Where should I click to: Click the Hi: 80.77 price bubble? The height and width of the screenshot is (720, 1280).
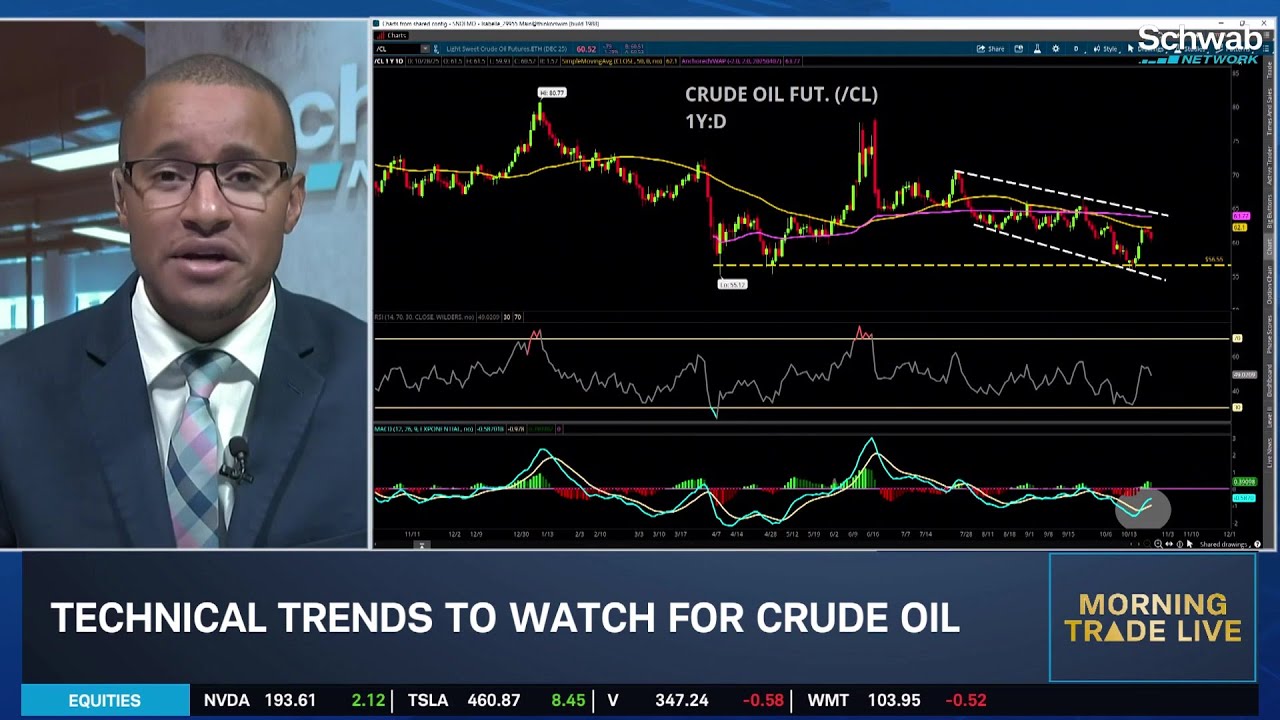[x=552, y=93]
